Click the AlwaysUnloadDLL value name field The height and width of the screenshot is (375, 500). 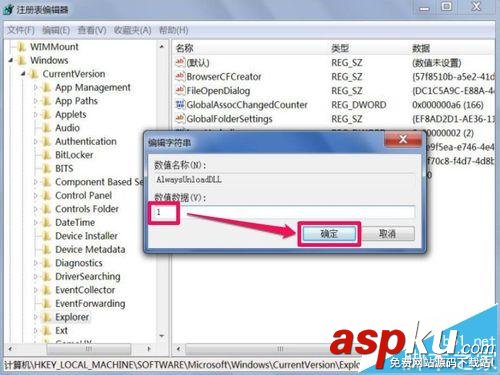pos(284,180)
